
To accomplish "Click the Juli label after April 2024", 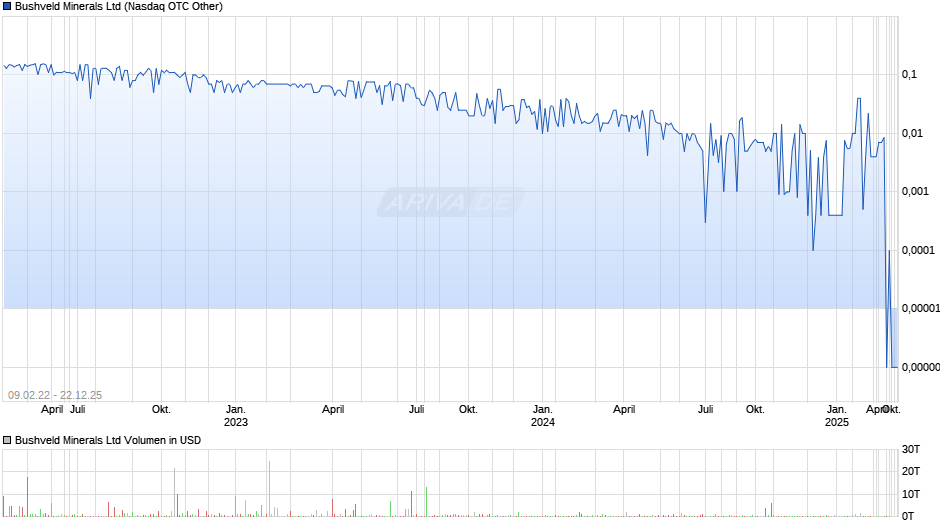I will (706, 410).
